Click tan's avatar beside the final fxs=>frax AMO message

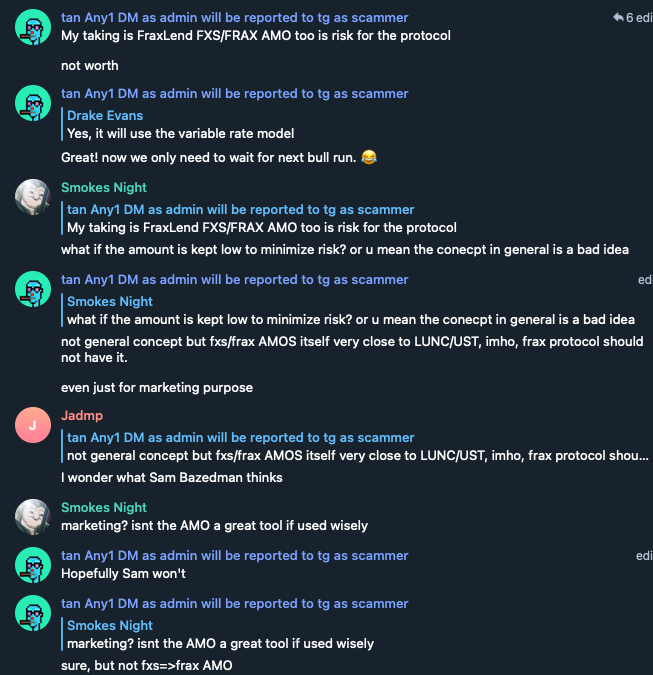pyautogui.click(x=34, y=614)
